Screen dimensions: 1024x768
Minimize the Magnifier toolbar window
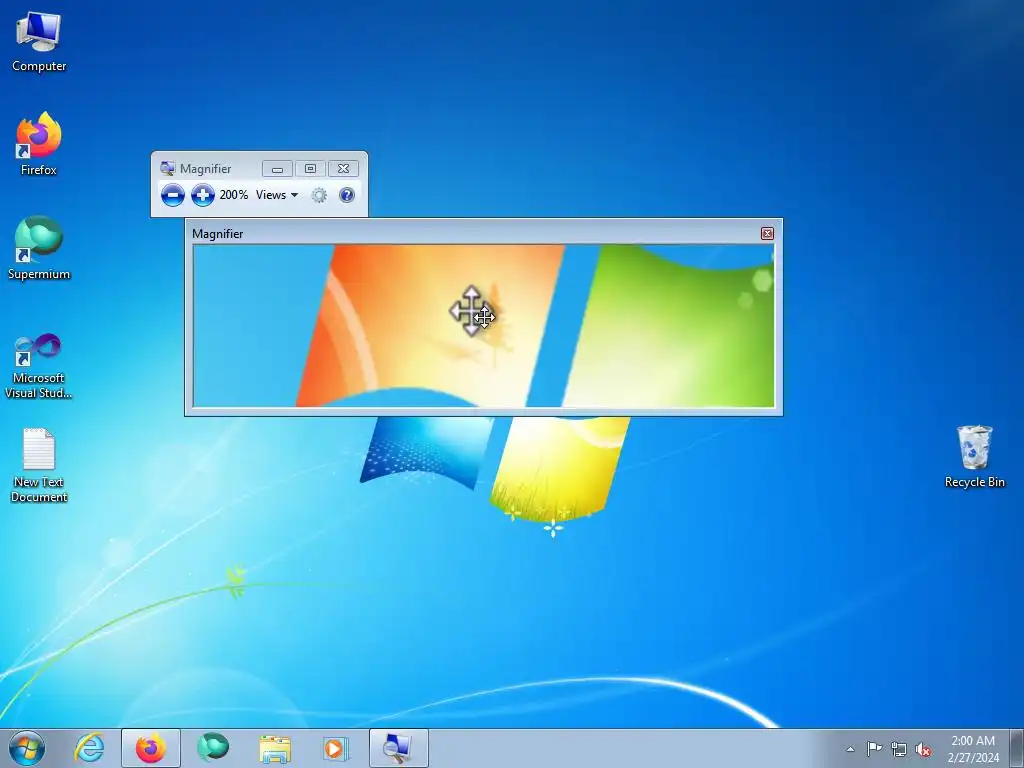[278, 168]
